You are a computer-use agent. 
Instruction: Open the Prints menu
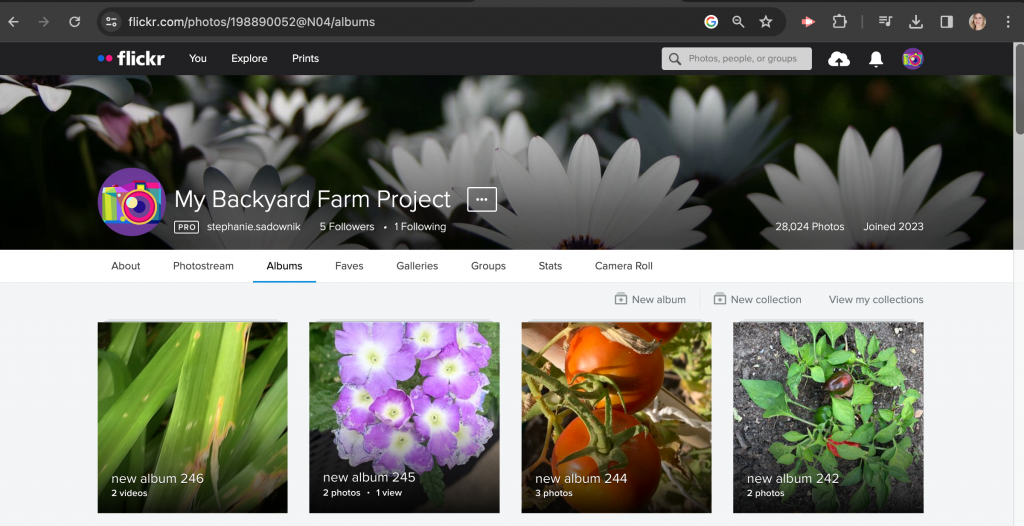(305, 58)
